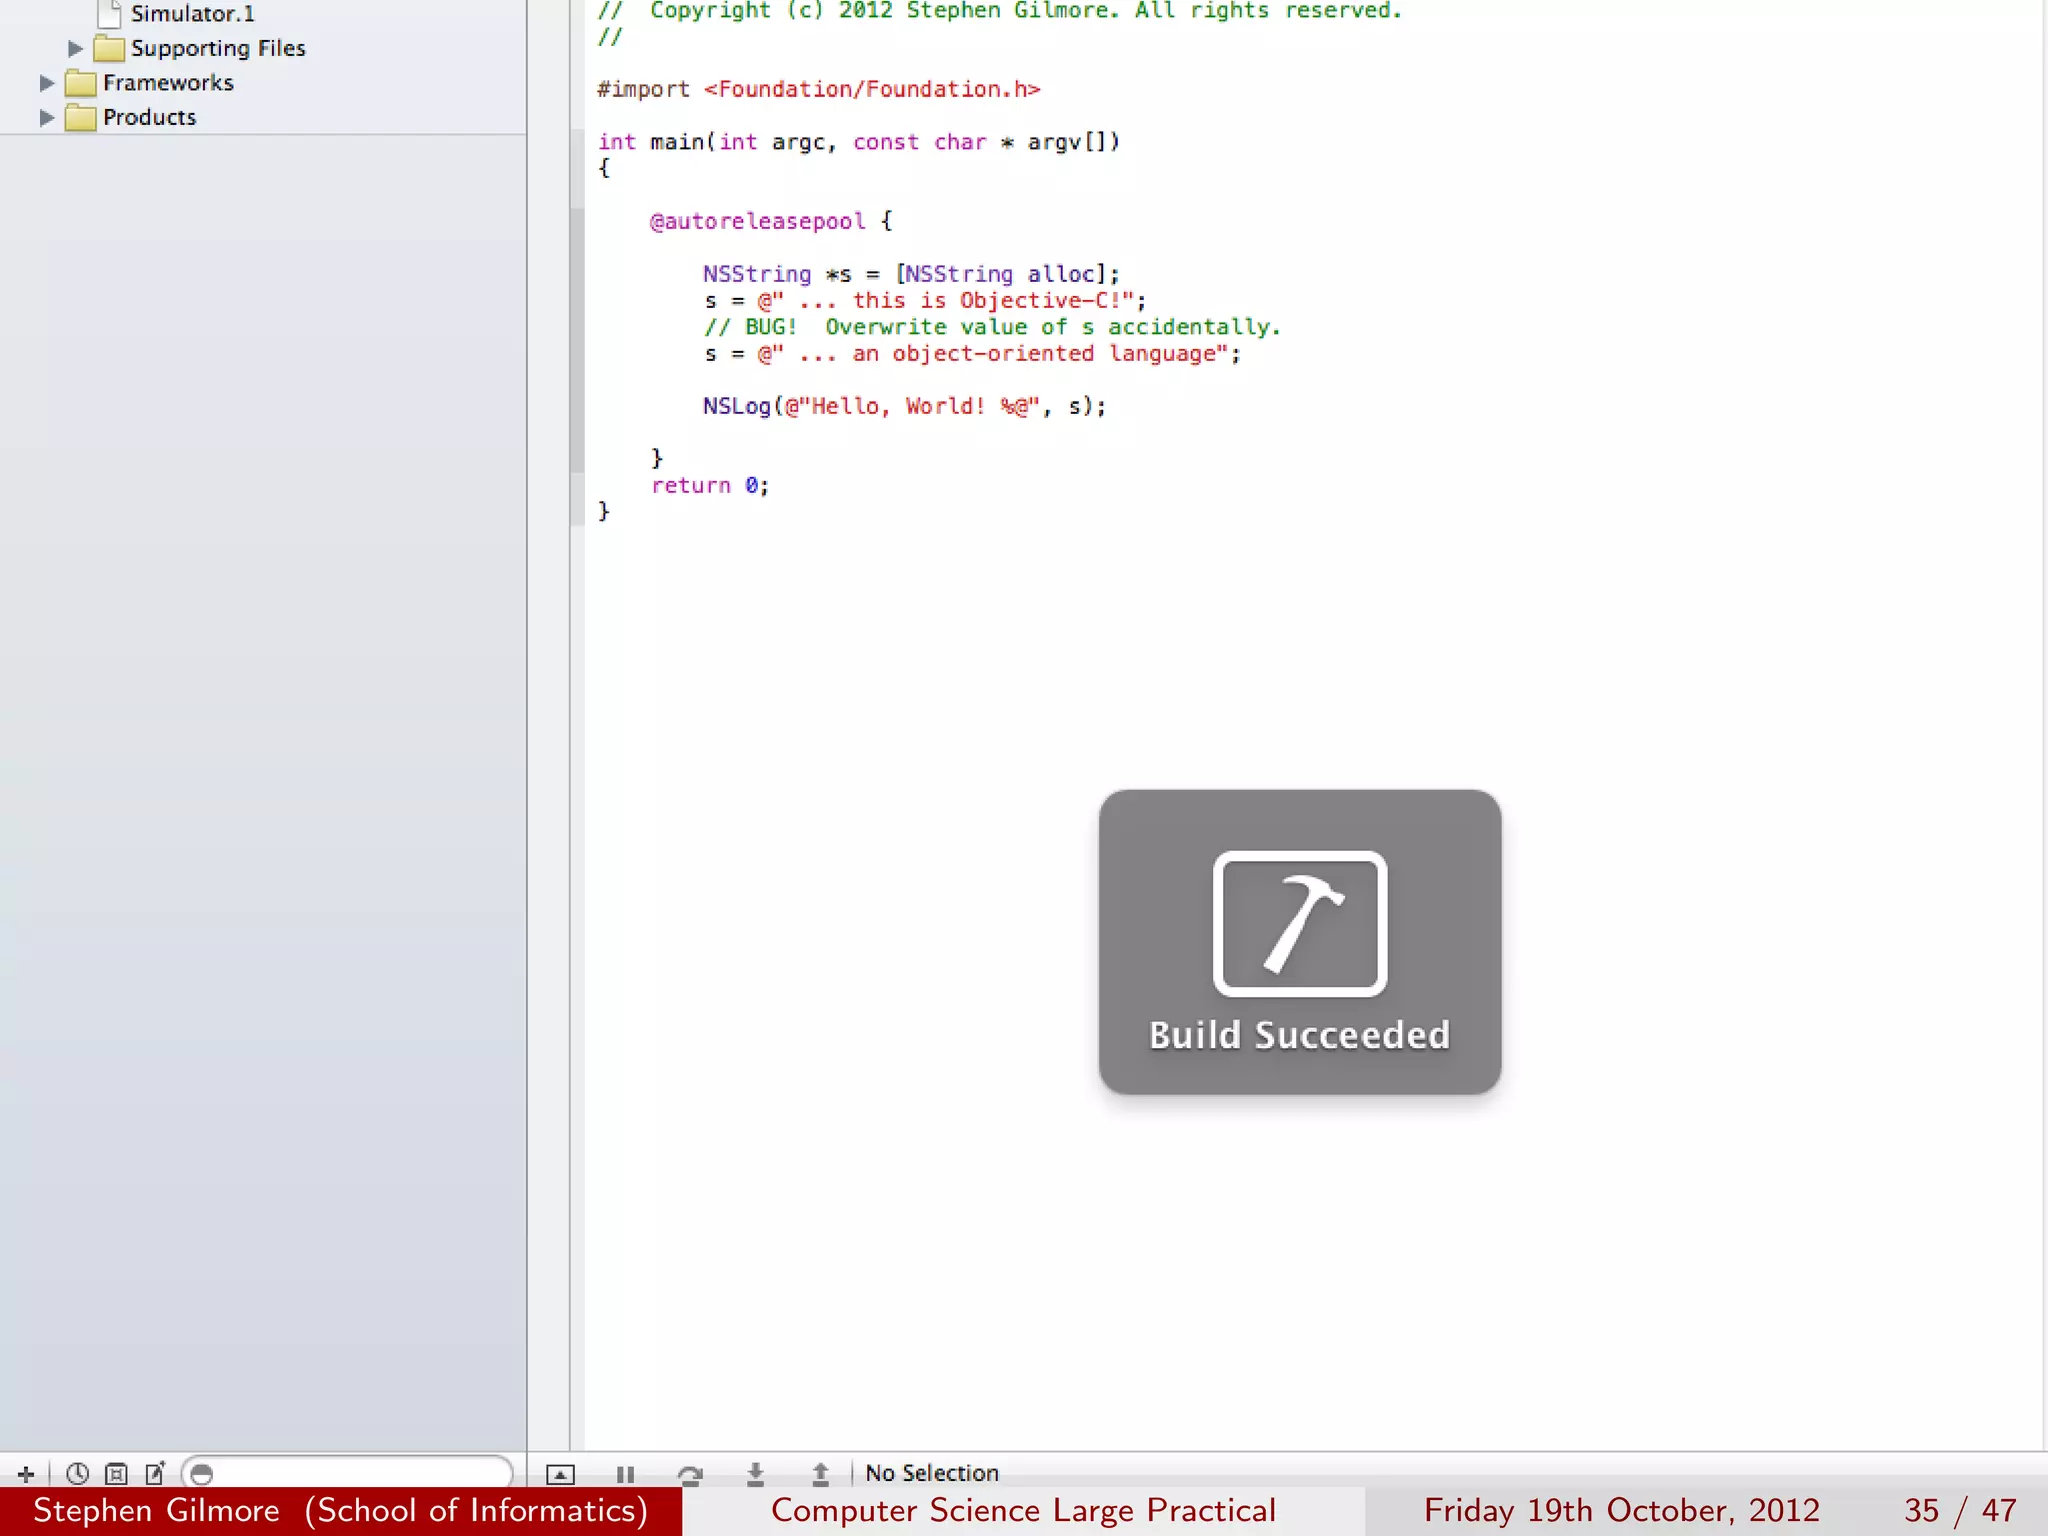Expand the Frameworks folder
Viewport: 2048px width, 1536px height.
coord(46,83)
